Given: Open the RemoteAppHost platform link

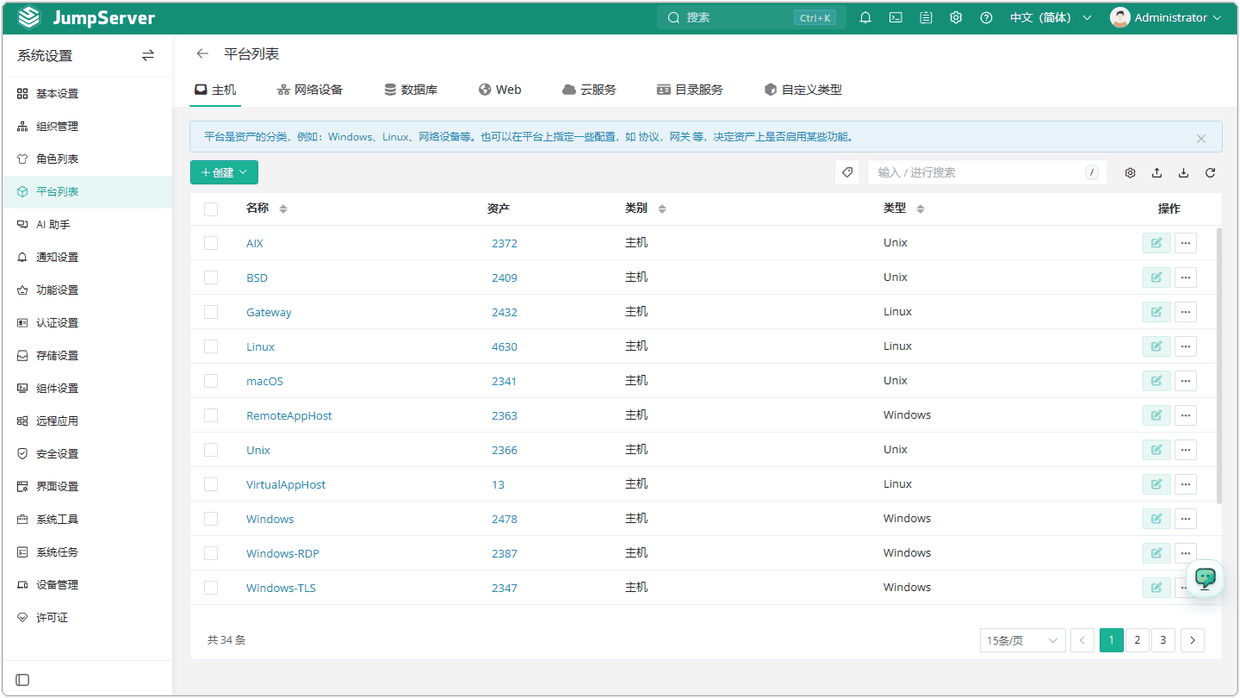Looking at the screenshot, I should 289,416.
